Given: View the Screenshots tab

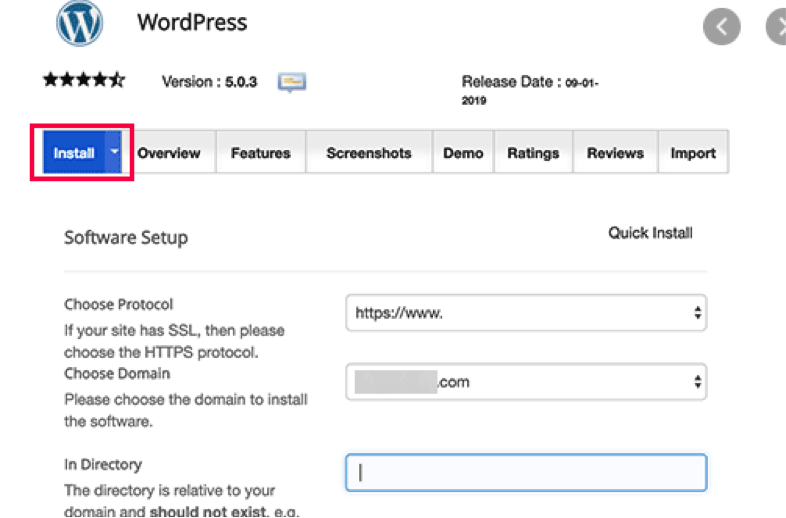Looking at the screenshot, I should 369,153.
